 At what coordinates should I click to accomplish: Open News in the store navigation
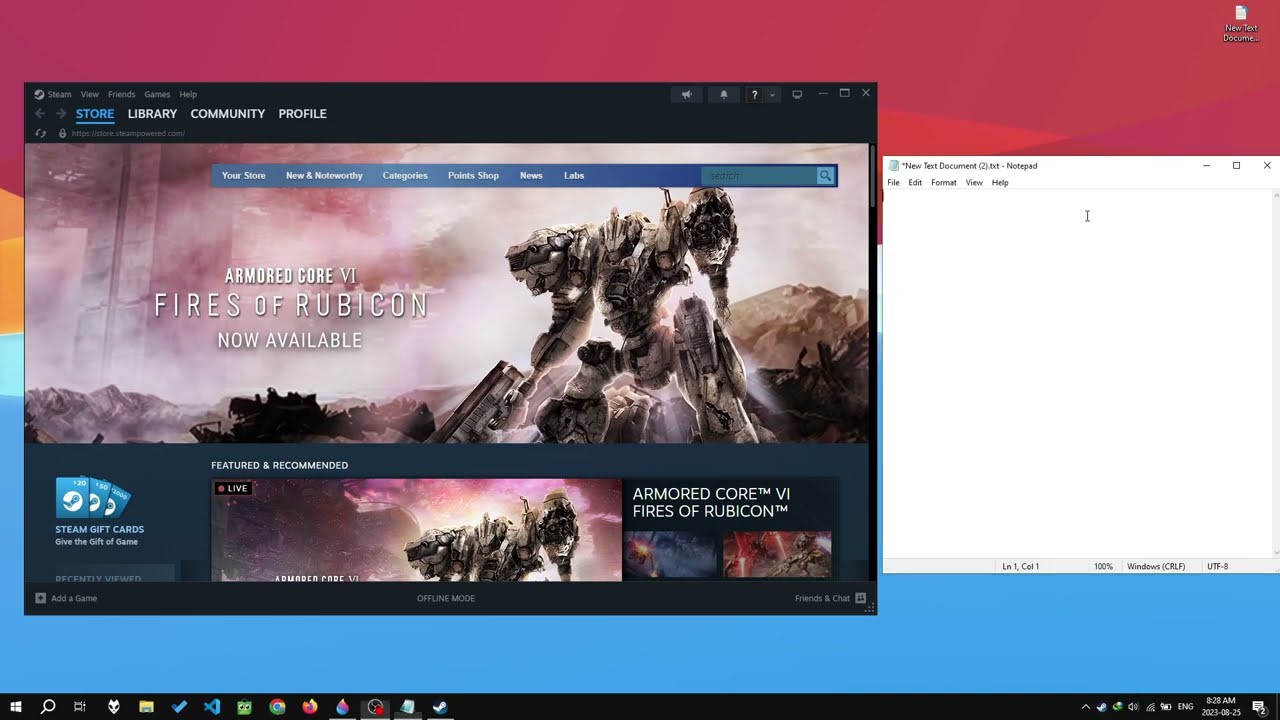click(531, 176)
